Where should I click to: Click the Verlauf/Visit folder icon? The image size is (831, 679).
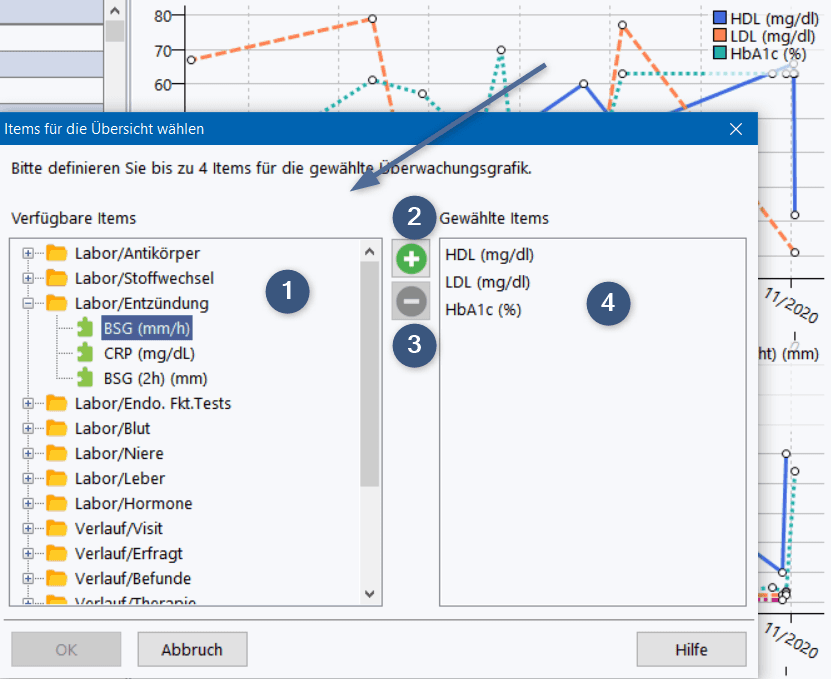coord(56,528)
